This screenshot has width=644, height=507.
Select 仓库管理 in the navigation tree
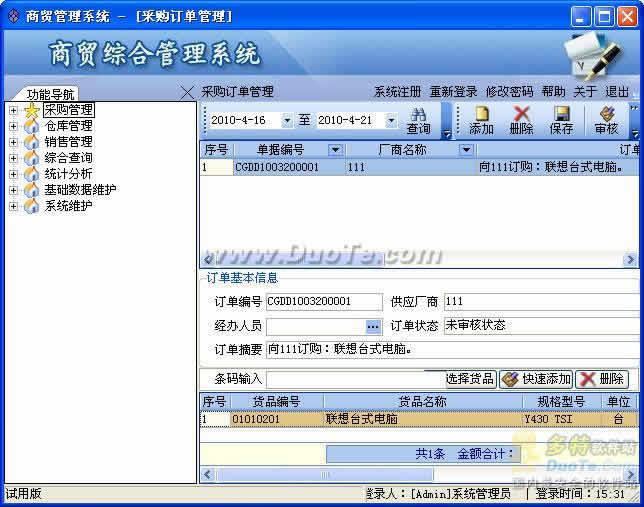click(68, 126)
